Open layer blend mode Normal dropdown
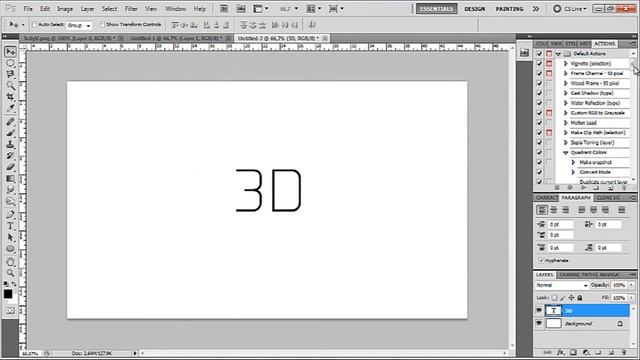 click(x=562, y=285)
